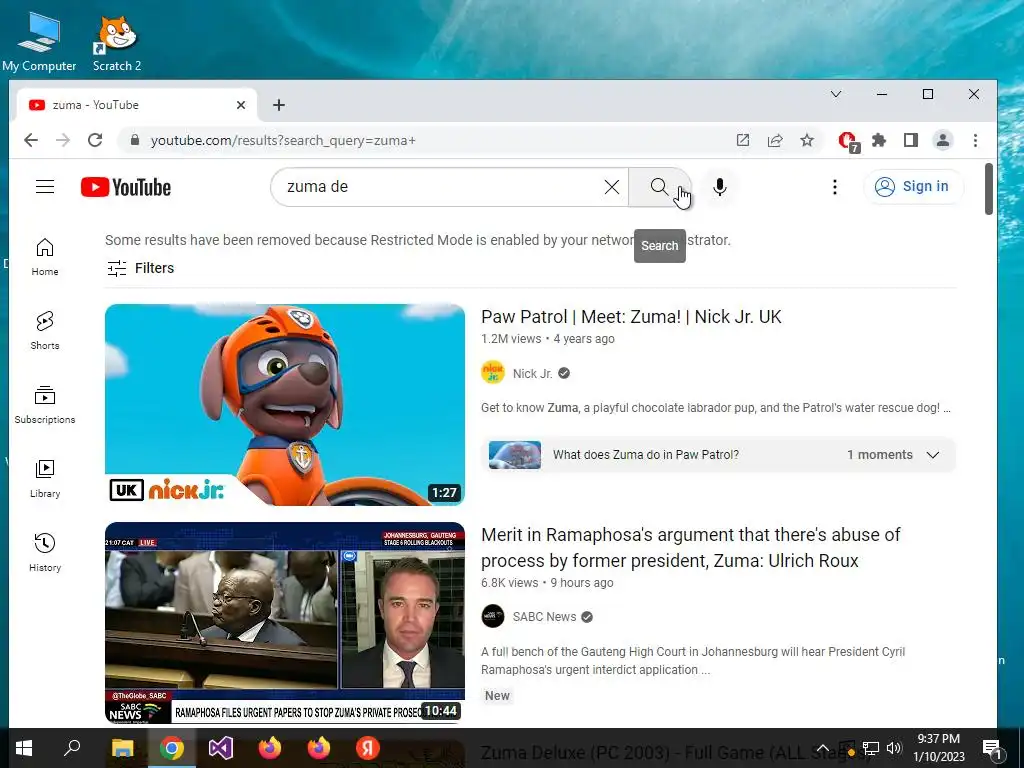Open page in app icon in address bar

743,140
